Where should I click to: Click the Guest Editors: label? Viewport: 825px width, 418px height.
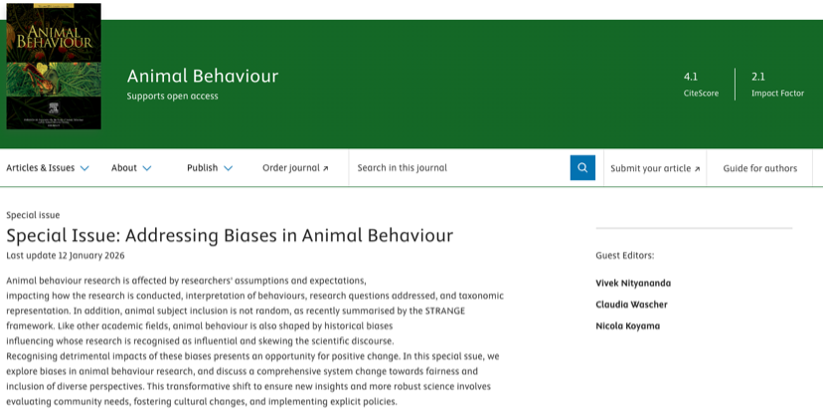point(625,255)
